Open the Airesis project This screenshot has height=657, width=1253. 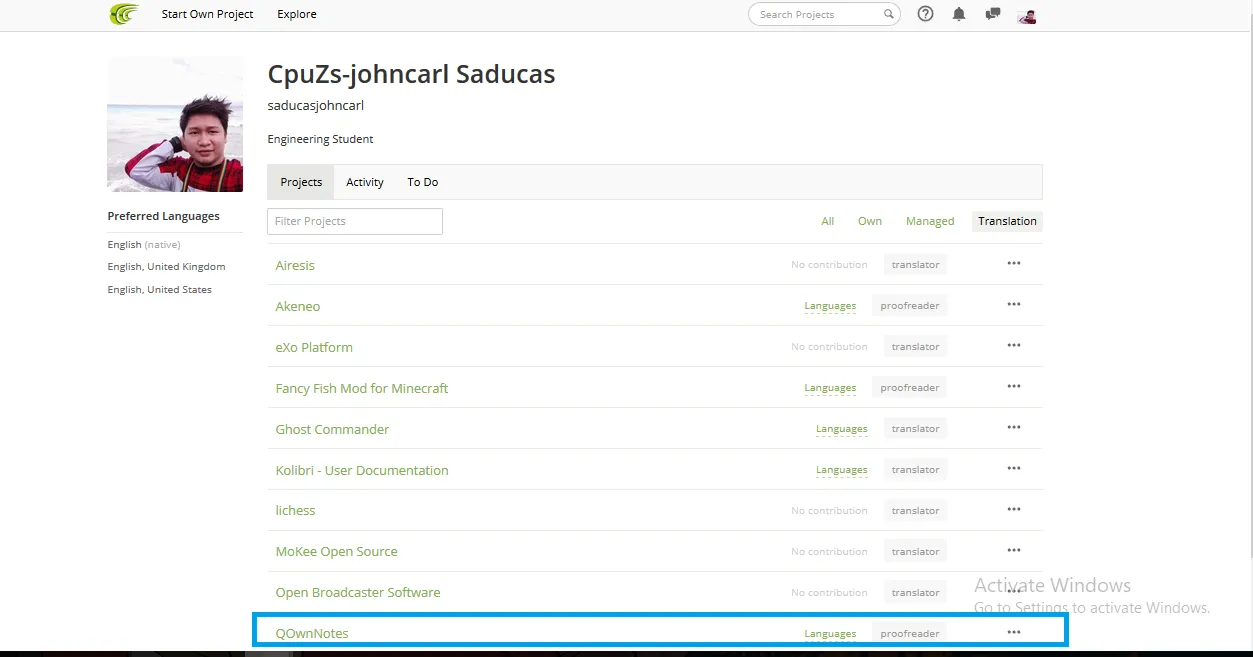[295, 265]
